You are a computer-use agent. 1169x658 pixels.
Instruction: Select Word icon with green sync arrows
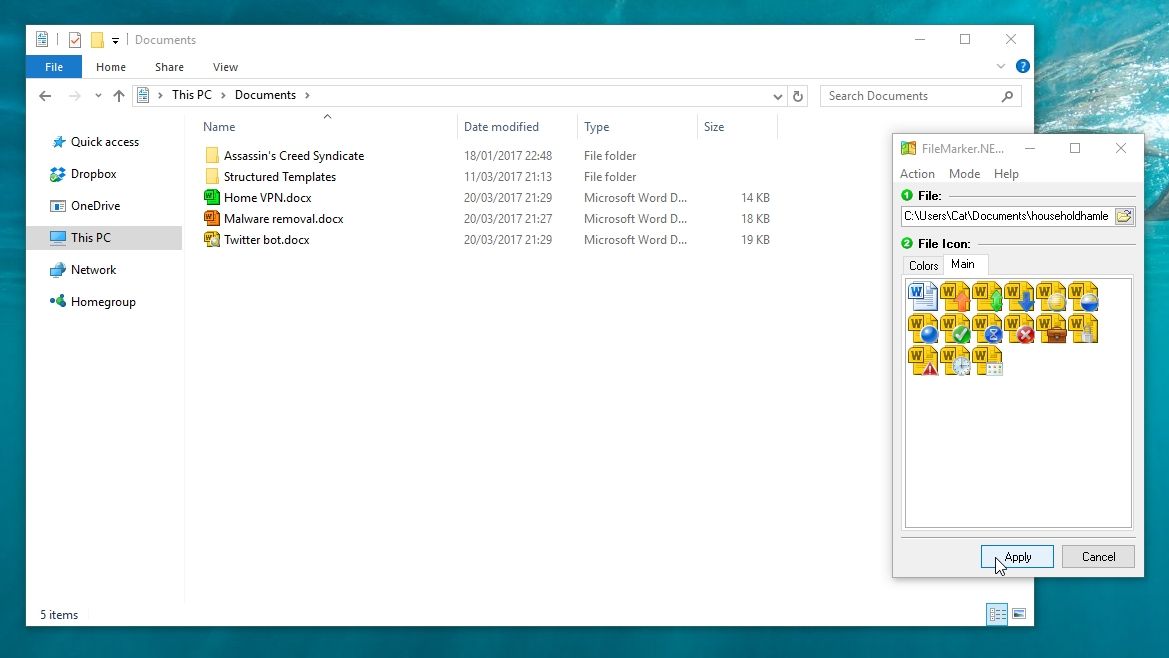[988, 296]
